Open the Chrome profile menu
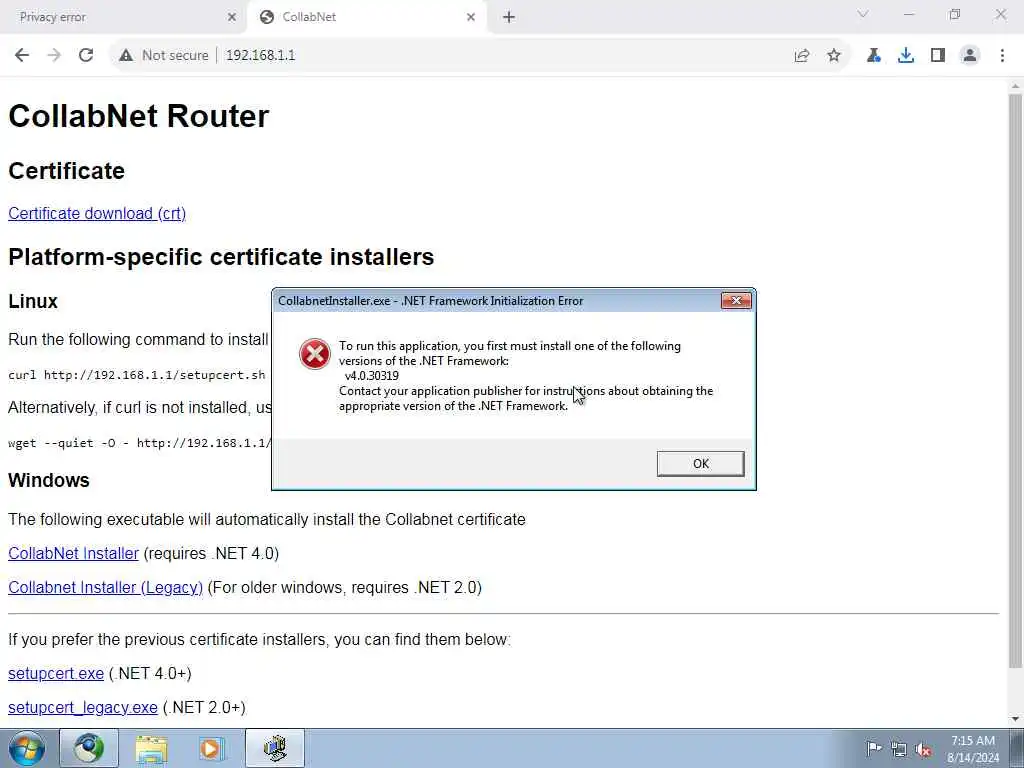This screenshot has width=1024, height=768. (x=970, y=56)
